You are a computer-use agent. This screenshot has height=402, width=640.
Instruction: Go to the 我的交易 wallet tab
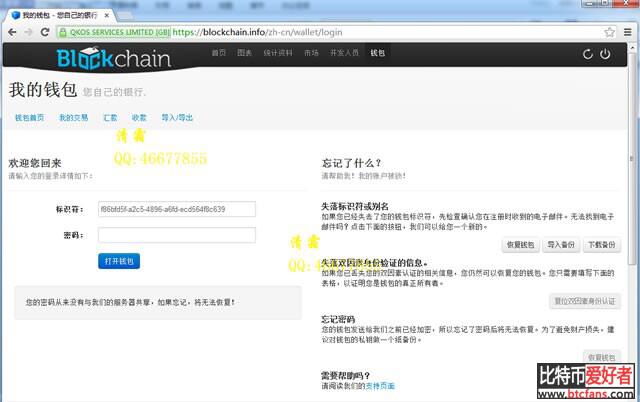pos(73,118)
